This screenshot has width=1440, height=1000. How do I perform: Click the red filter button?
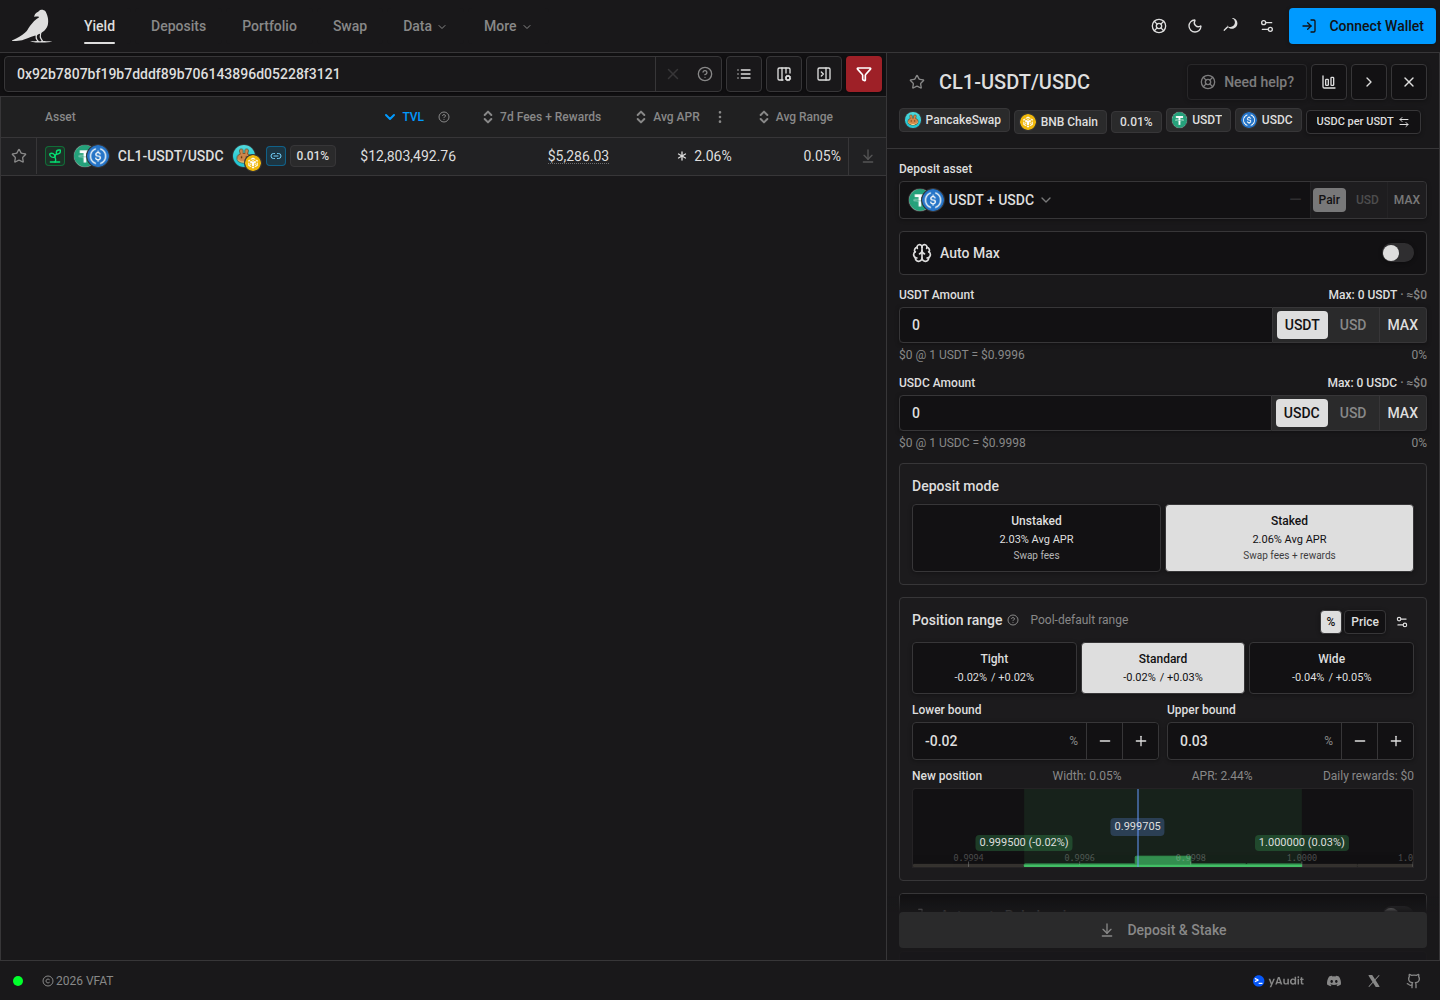pyautogui.click(x=864, y=74)
